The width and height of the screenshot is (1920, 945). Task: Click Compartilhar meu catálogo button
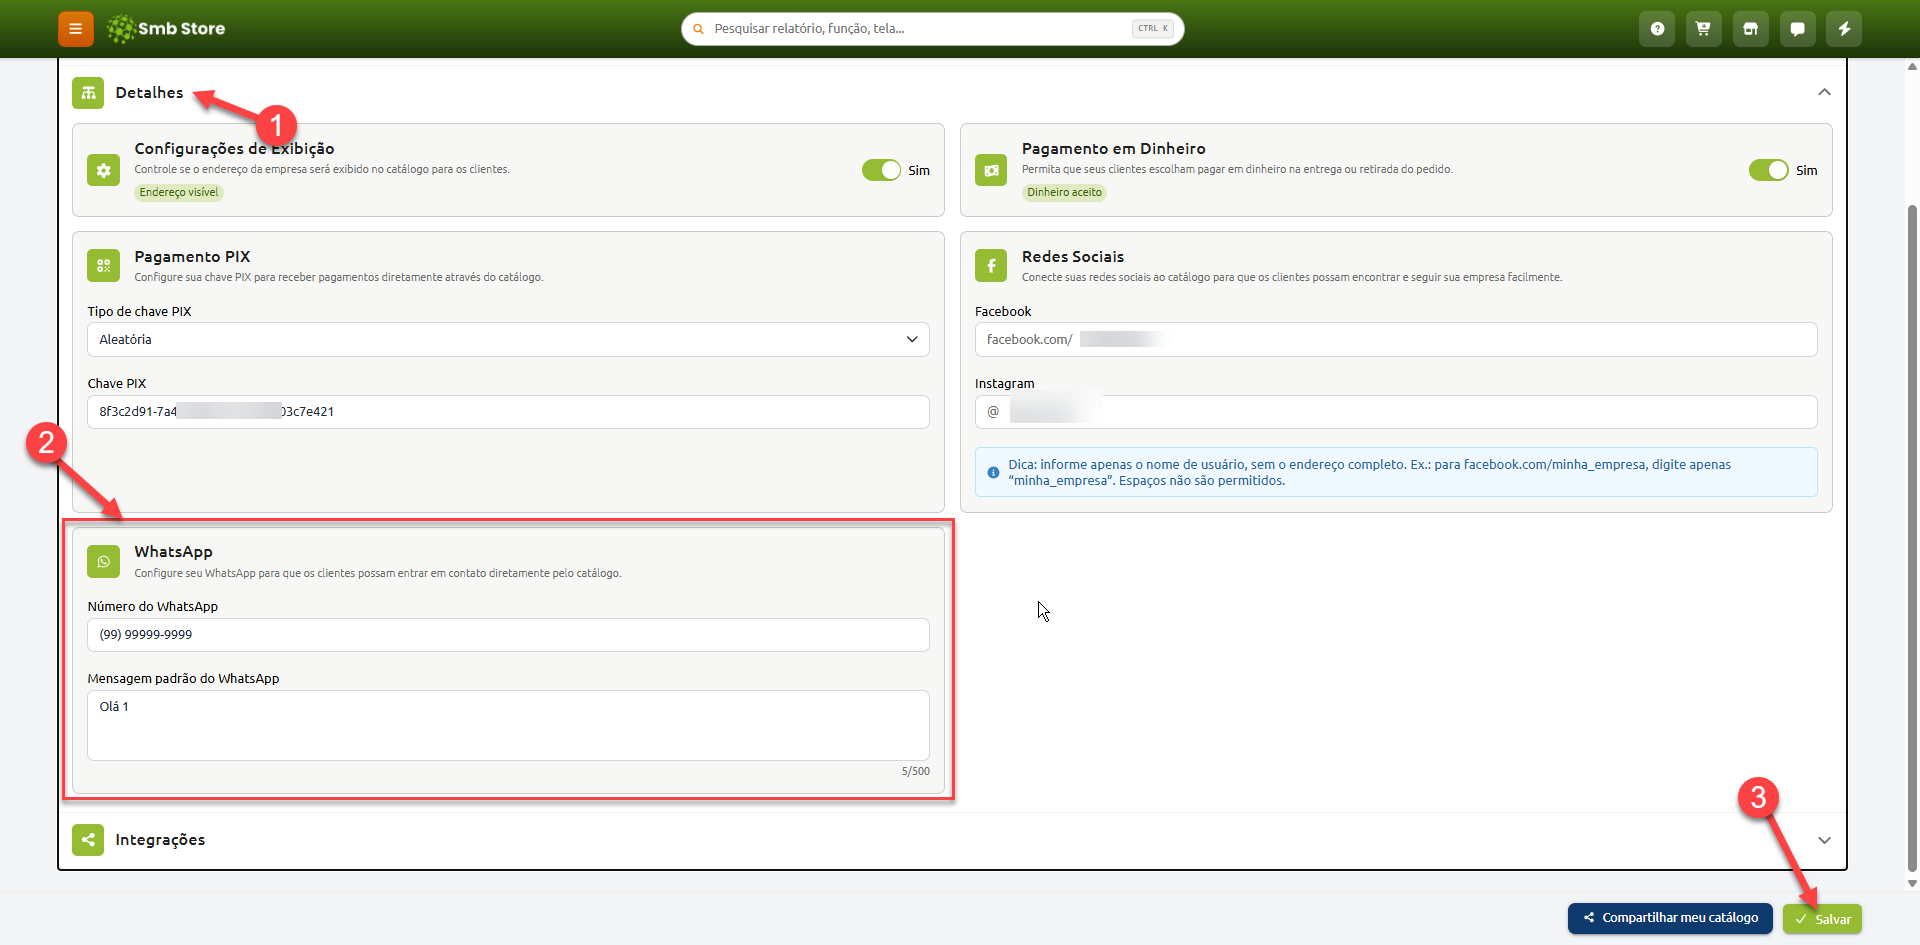[x=1670, y=918]
